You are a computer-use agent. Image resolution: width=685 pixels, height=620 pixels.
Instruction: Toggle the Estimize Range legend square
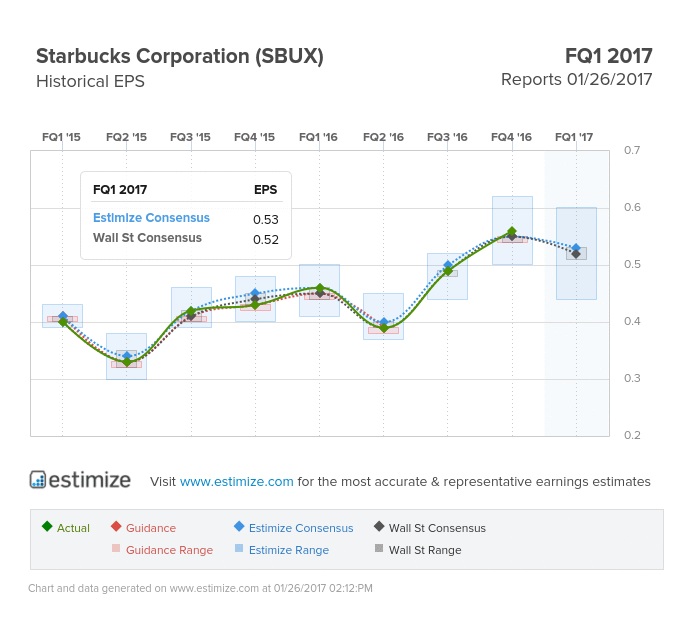click(x=239, y=548)
